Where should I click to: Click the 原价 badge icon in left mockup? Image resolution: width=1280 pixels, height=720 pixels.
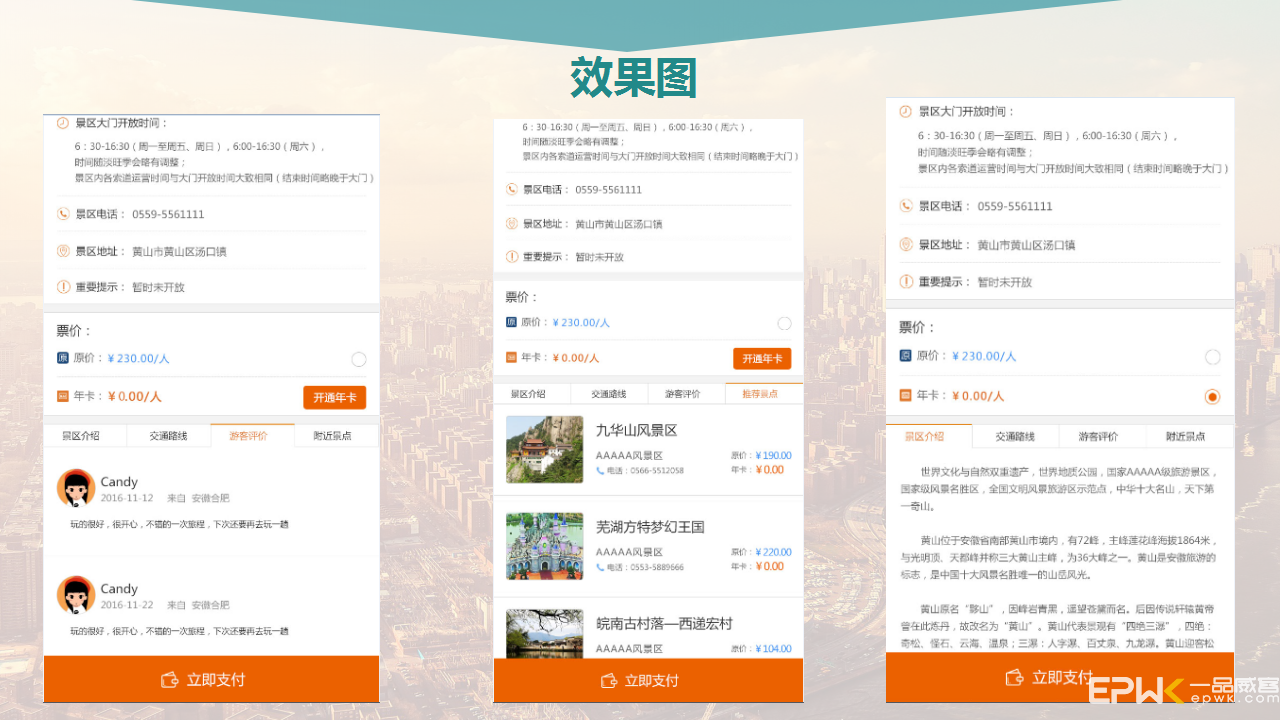(63, 358)
